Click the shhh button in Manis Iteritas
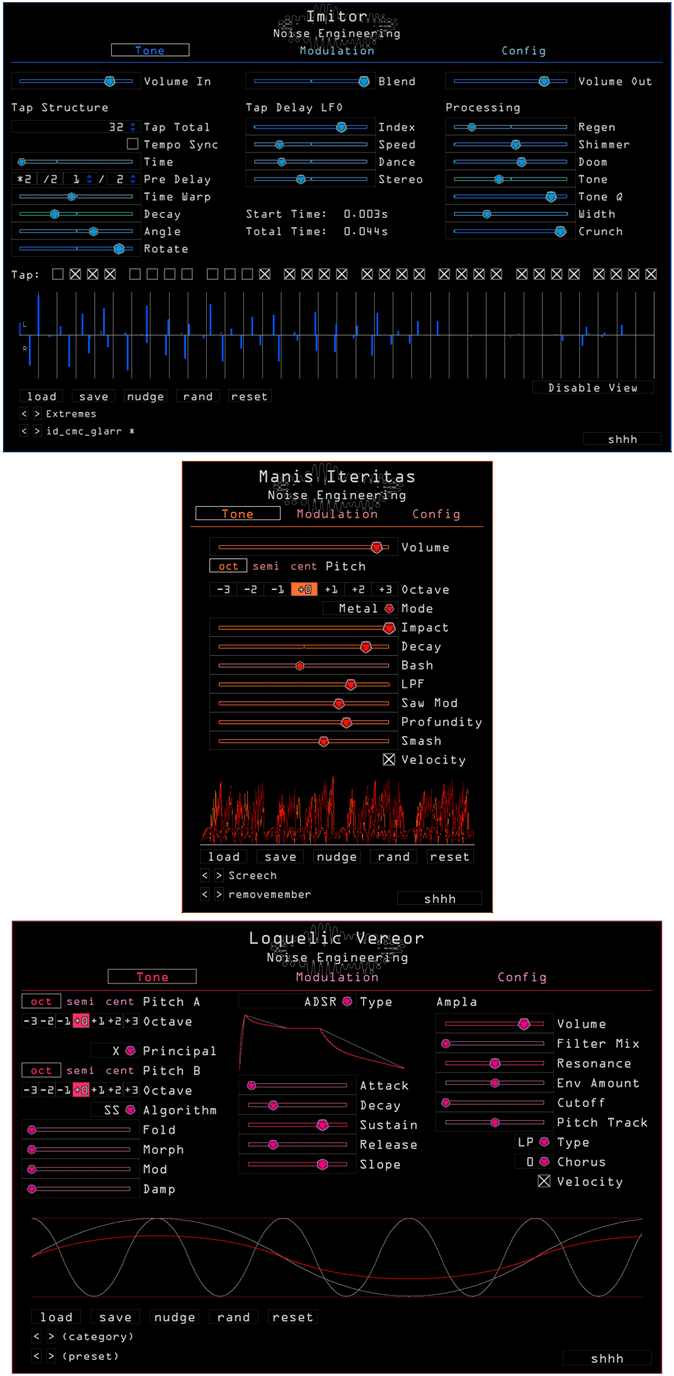The width and height of the screenshot is (674, 1376). click(440, 899)
